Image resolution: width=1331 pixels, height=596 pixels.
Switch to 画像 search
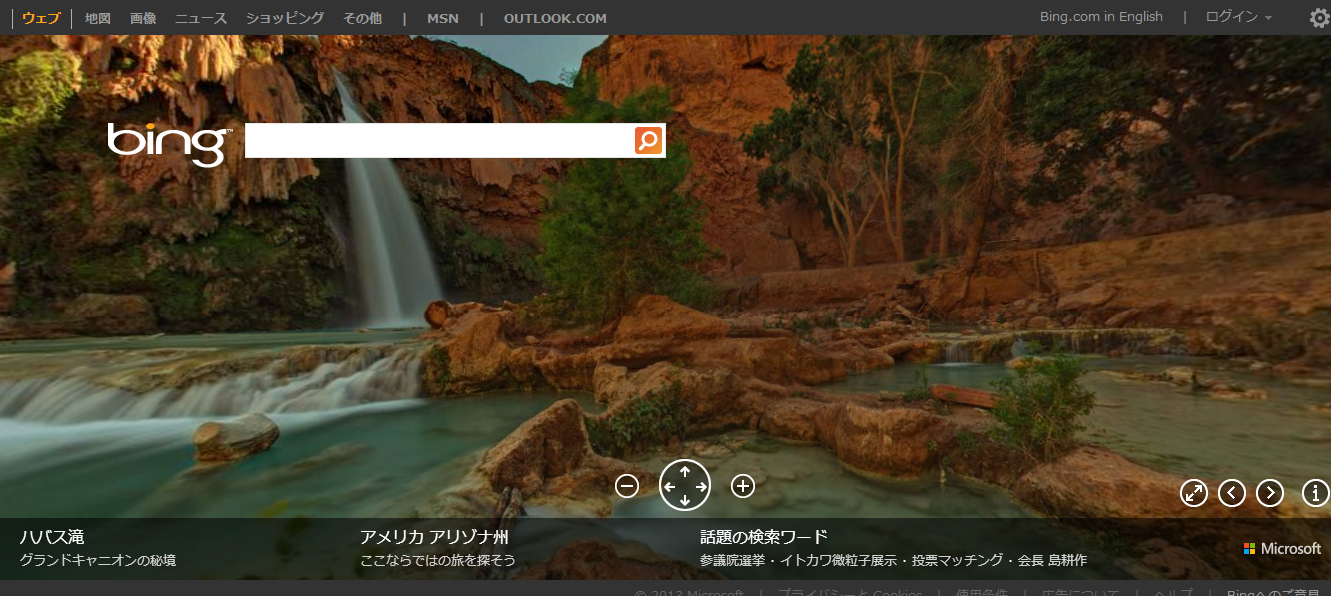(x=143, y=18)
